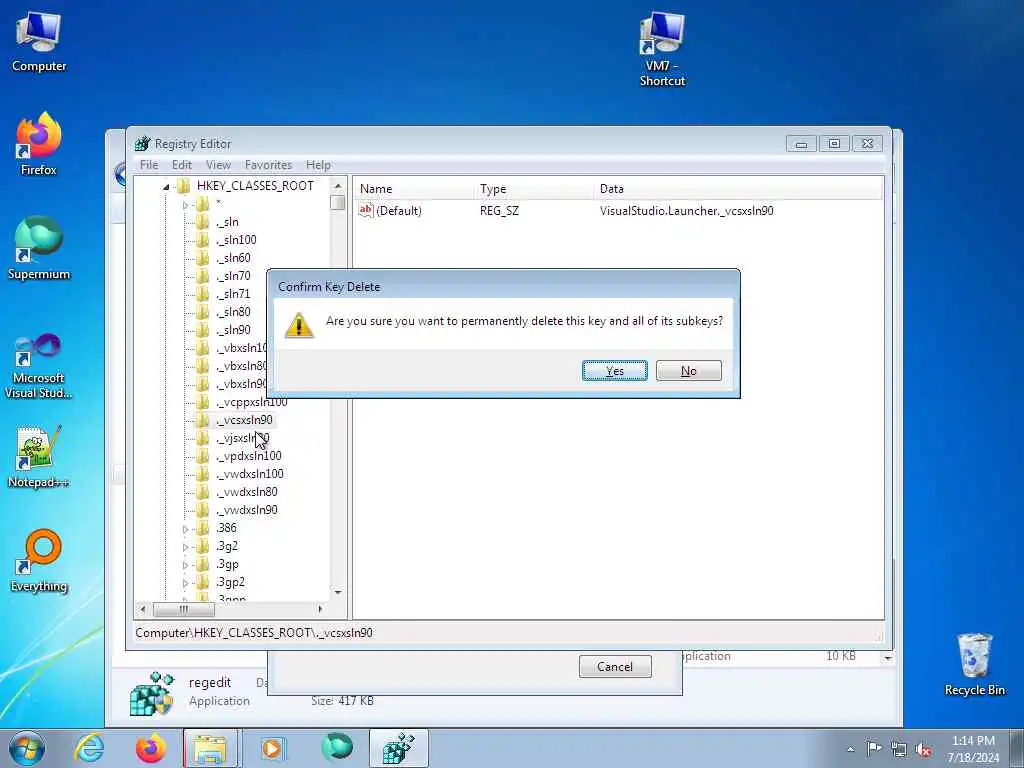Screen dimensions: 1024x768
Task: Confirm key deletion with Yes button
Action: pos(615,370)
